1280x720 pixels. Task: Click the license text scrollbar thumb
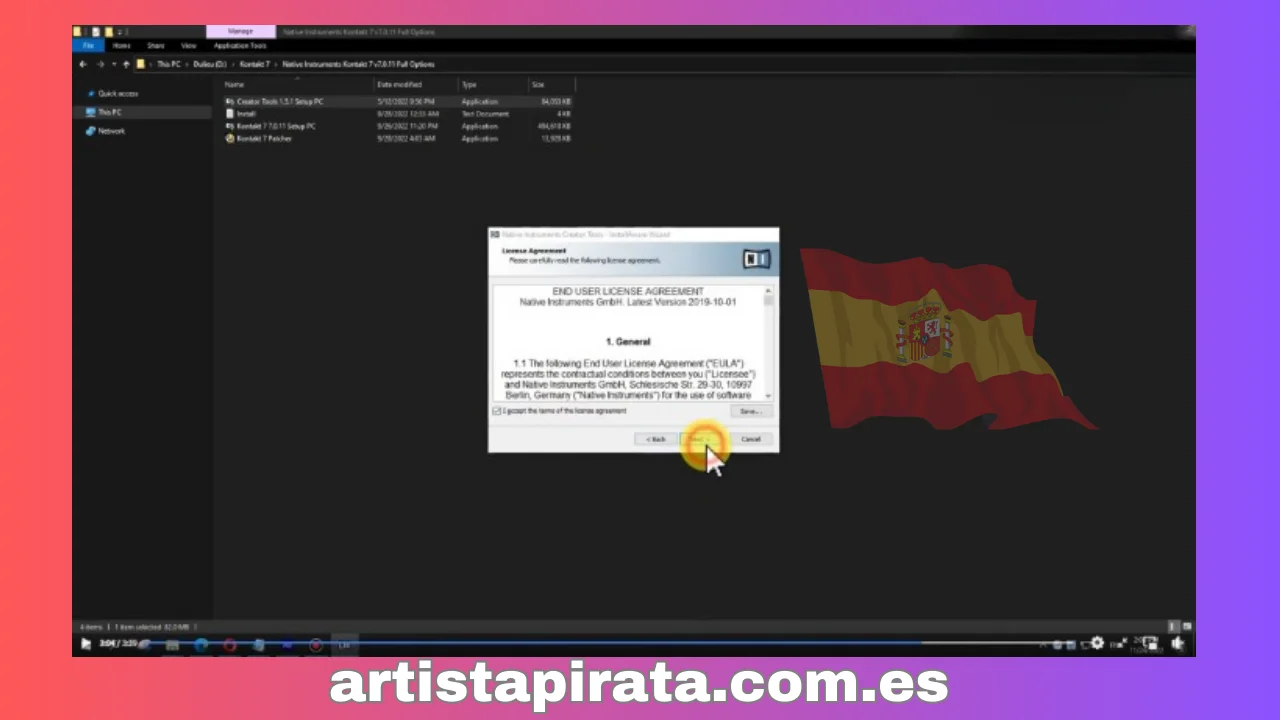(768, 300)
